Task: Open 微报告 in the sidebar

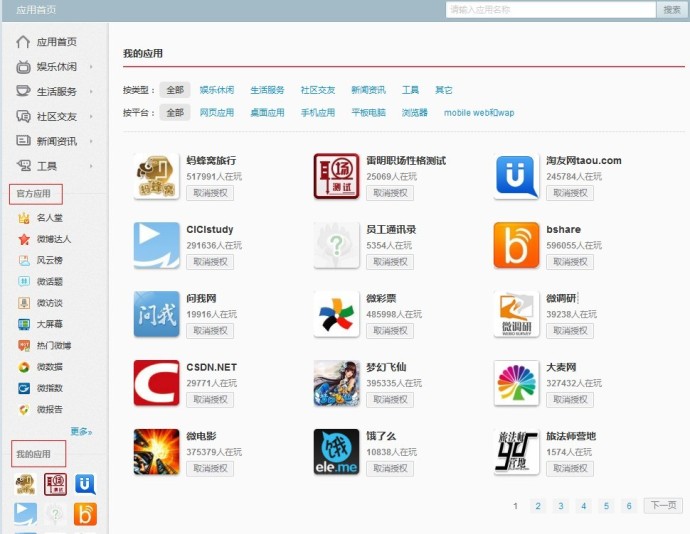Action: tap(40, 409)
